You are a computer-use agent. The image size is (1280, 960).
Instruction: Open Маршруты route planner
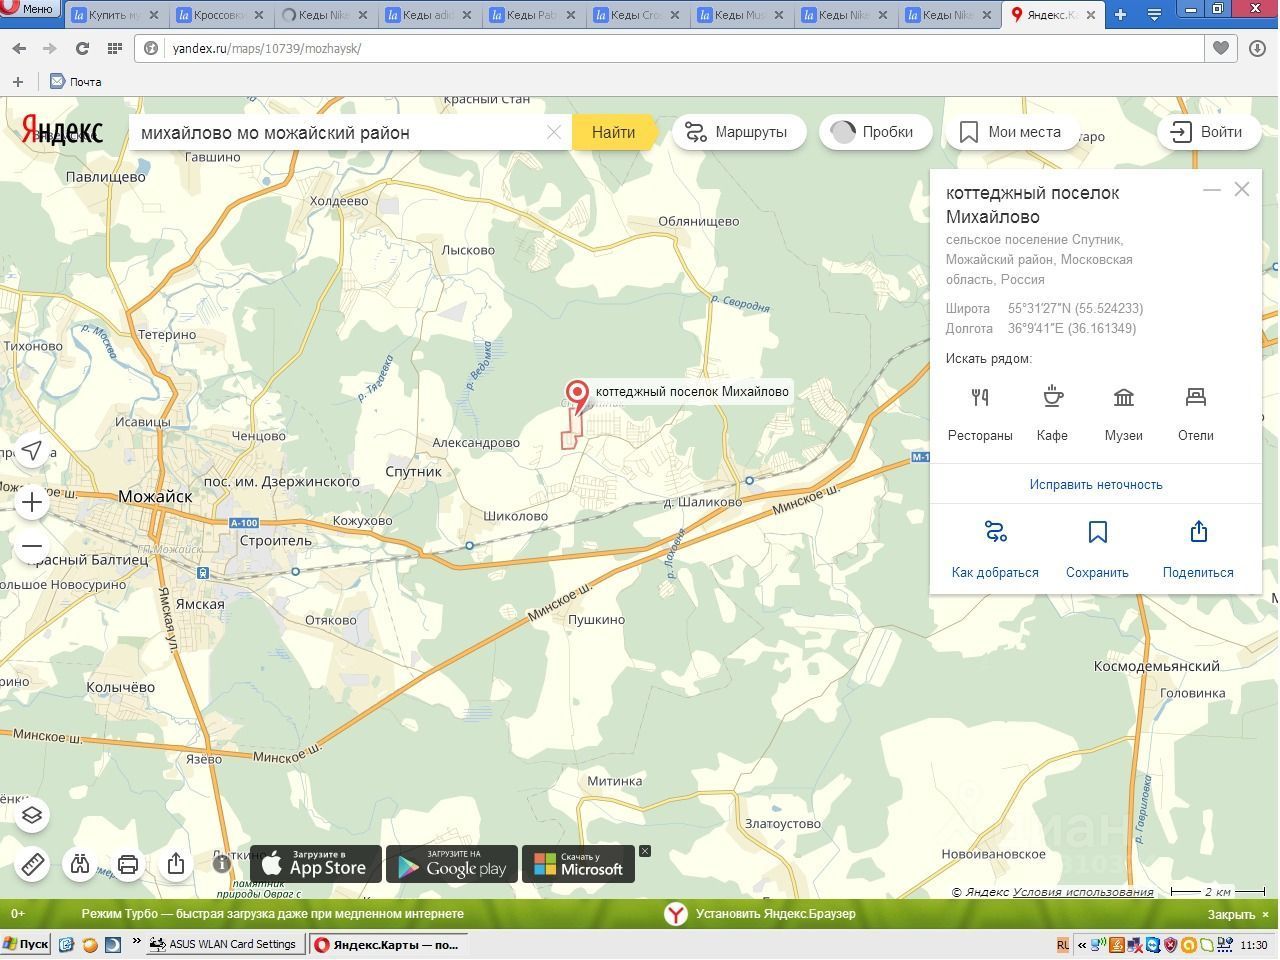tap(738, 132)
